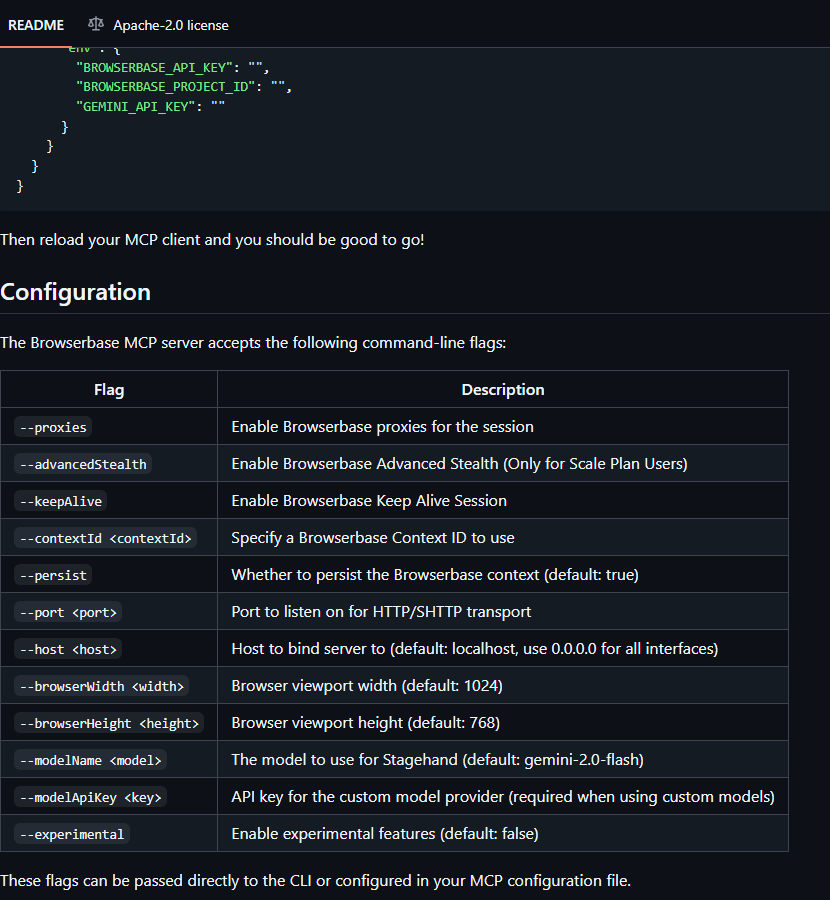The image size is (830, 900).
Task: Click the BROWSERBASE_PROJECT_ID code line
Action: pyautogui.click(x=184, y=87)
